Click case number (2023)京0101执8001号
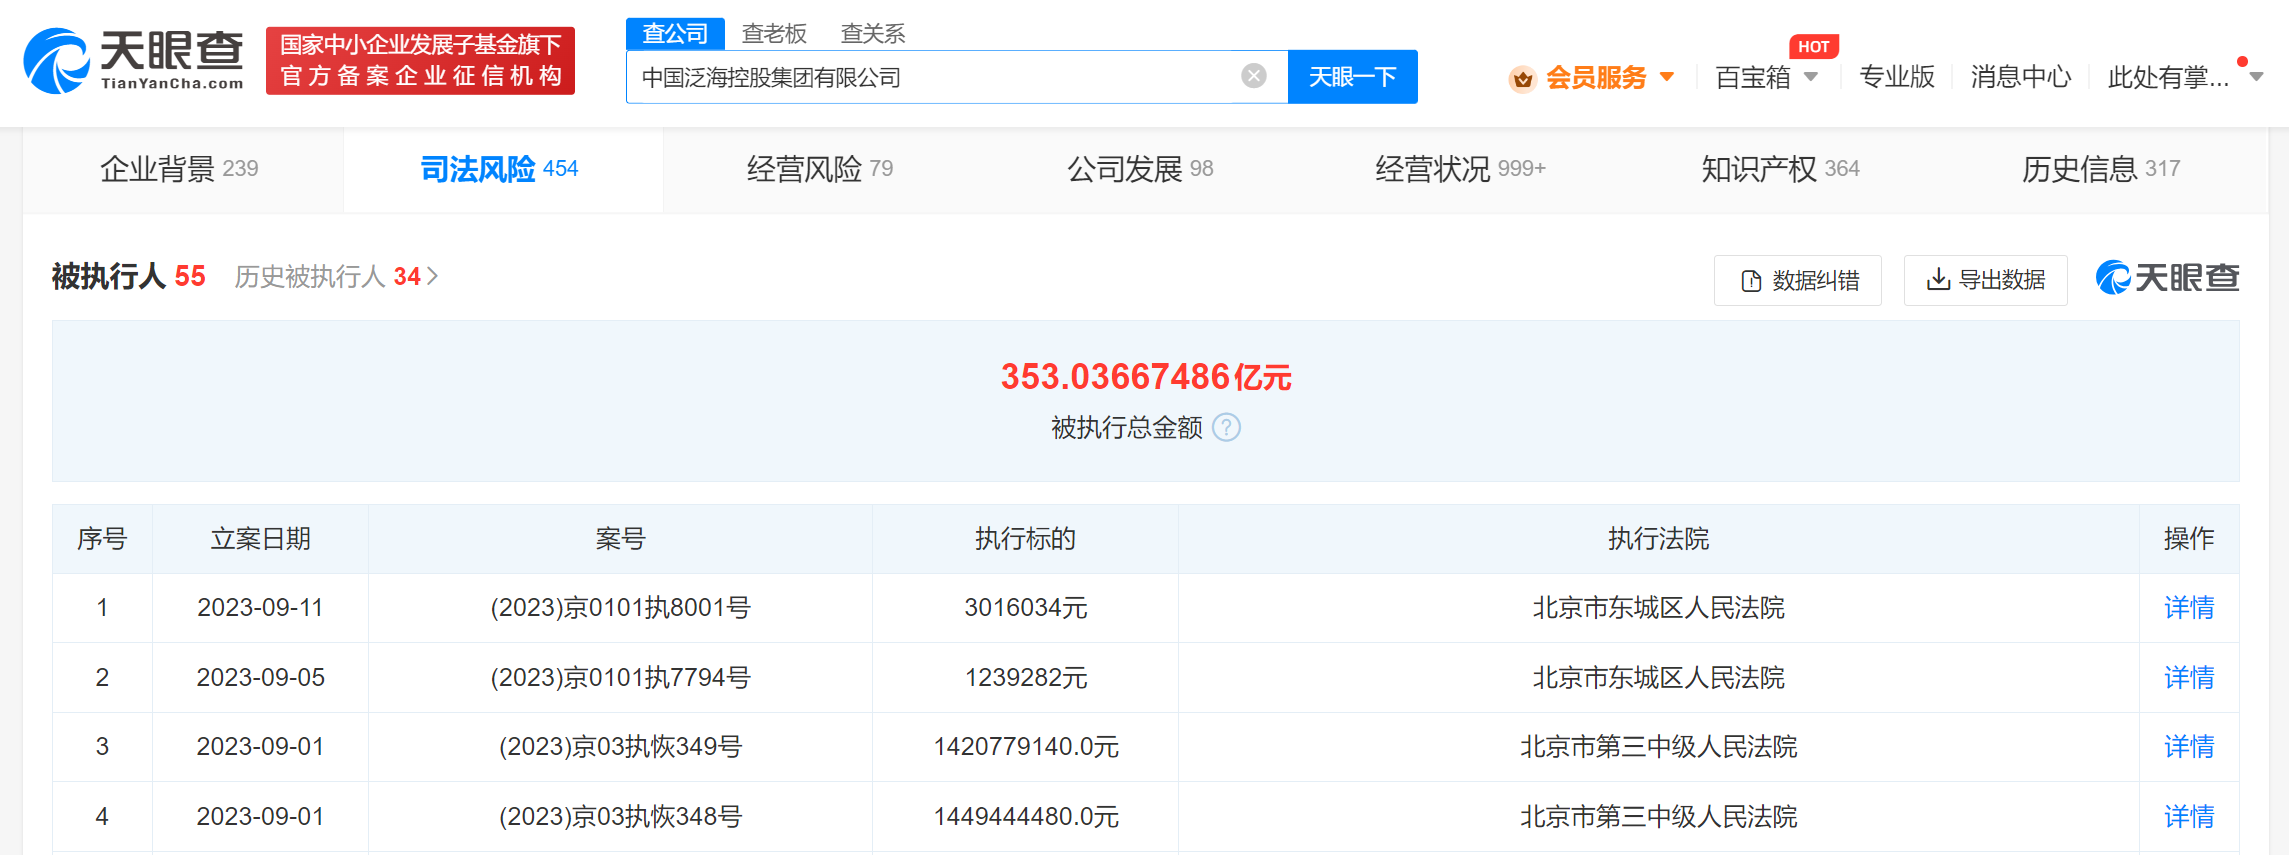The height and width of the screenshot is (855, 2289). point(620,608)
